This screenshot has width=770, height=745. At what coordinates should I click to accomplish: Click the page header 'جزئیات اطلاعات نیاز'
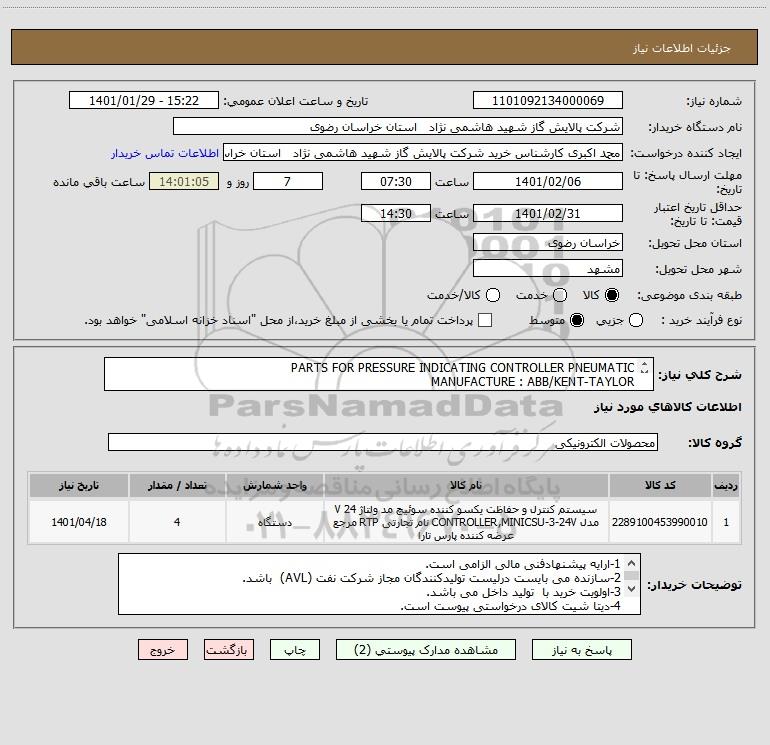pyautogui.click(x=681, y=48)
